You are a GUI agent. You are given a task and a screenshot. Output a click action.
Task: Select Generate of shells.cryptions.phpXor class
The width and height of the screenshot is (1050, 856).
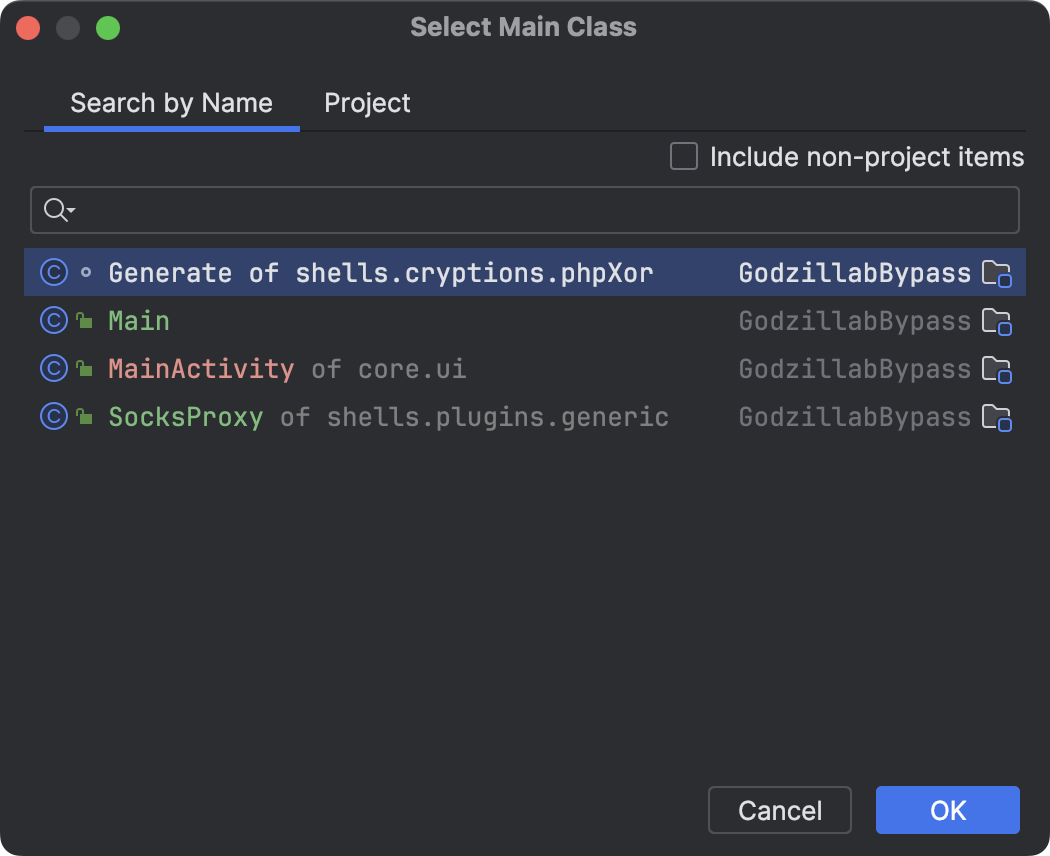coord(380,273)
